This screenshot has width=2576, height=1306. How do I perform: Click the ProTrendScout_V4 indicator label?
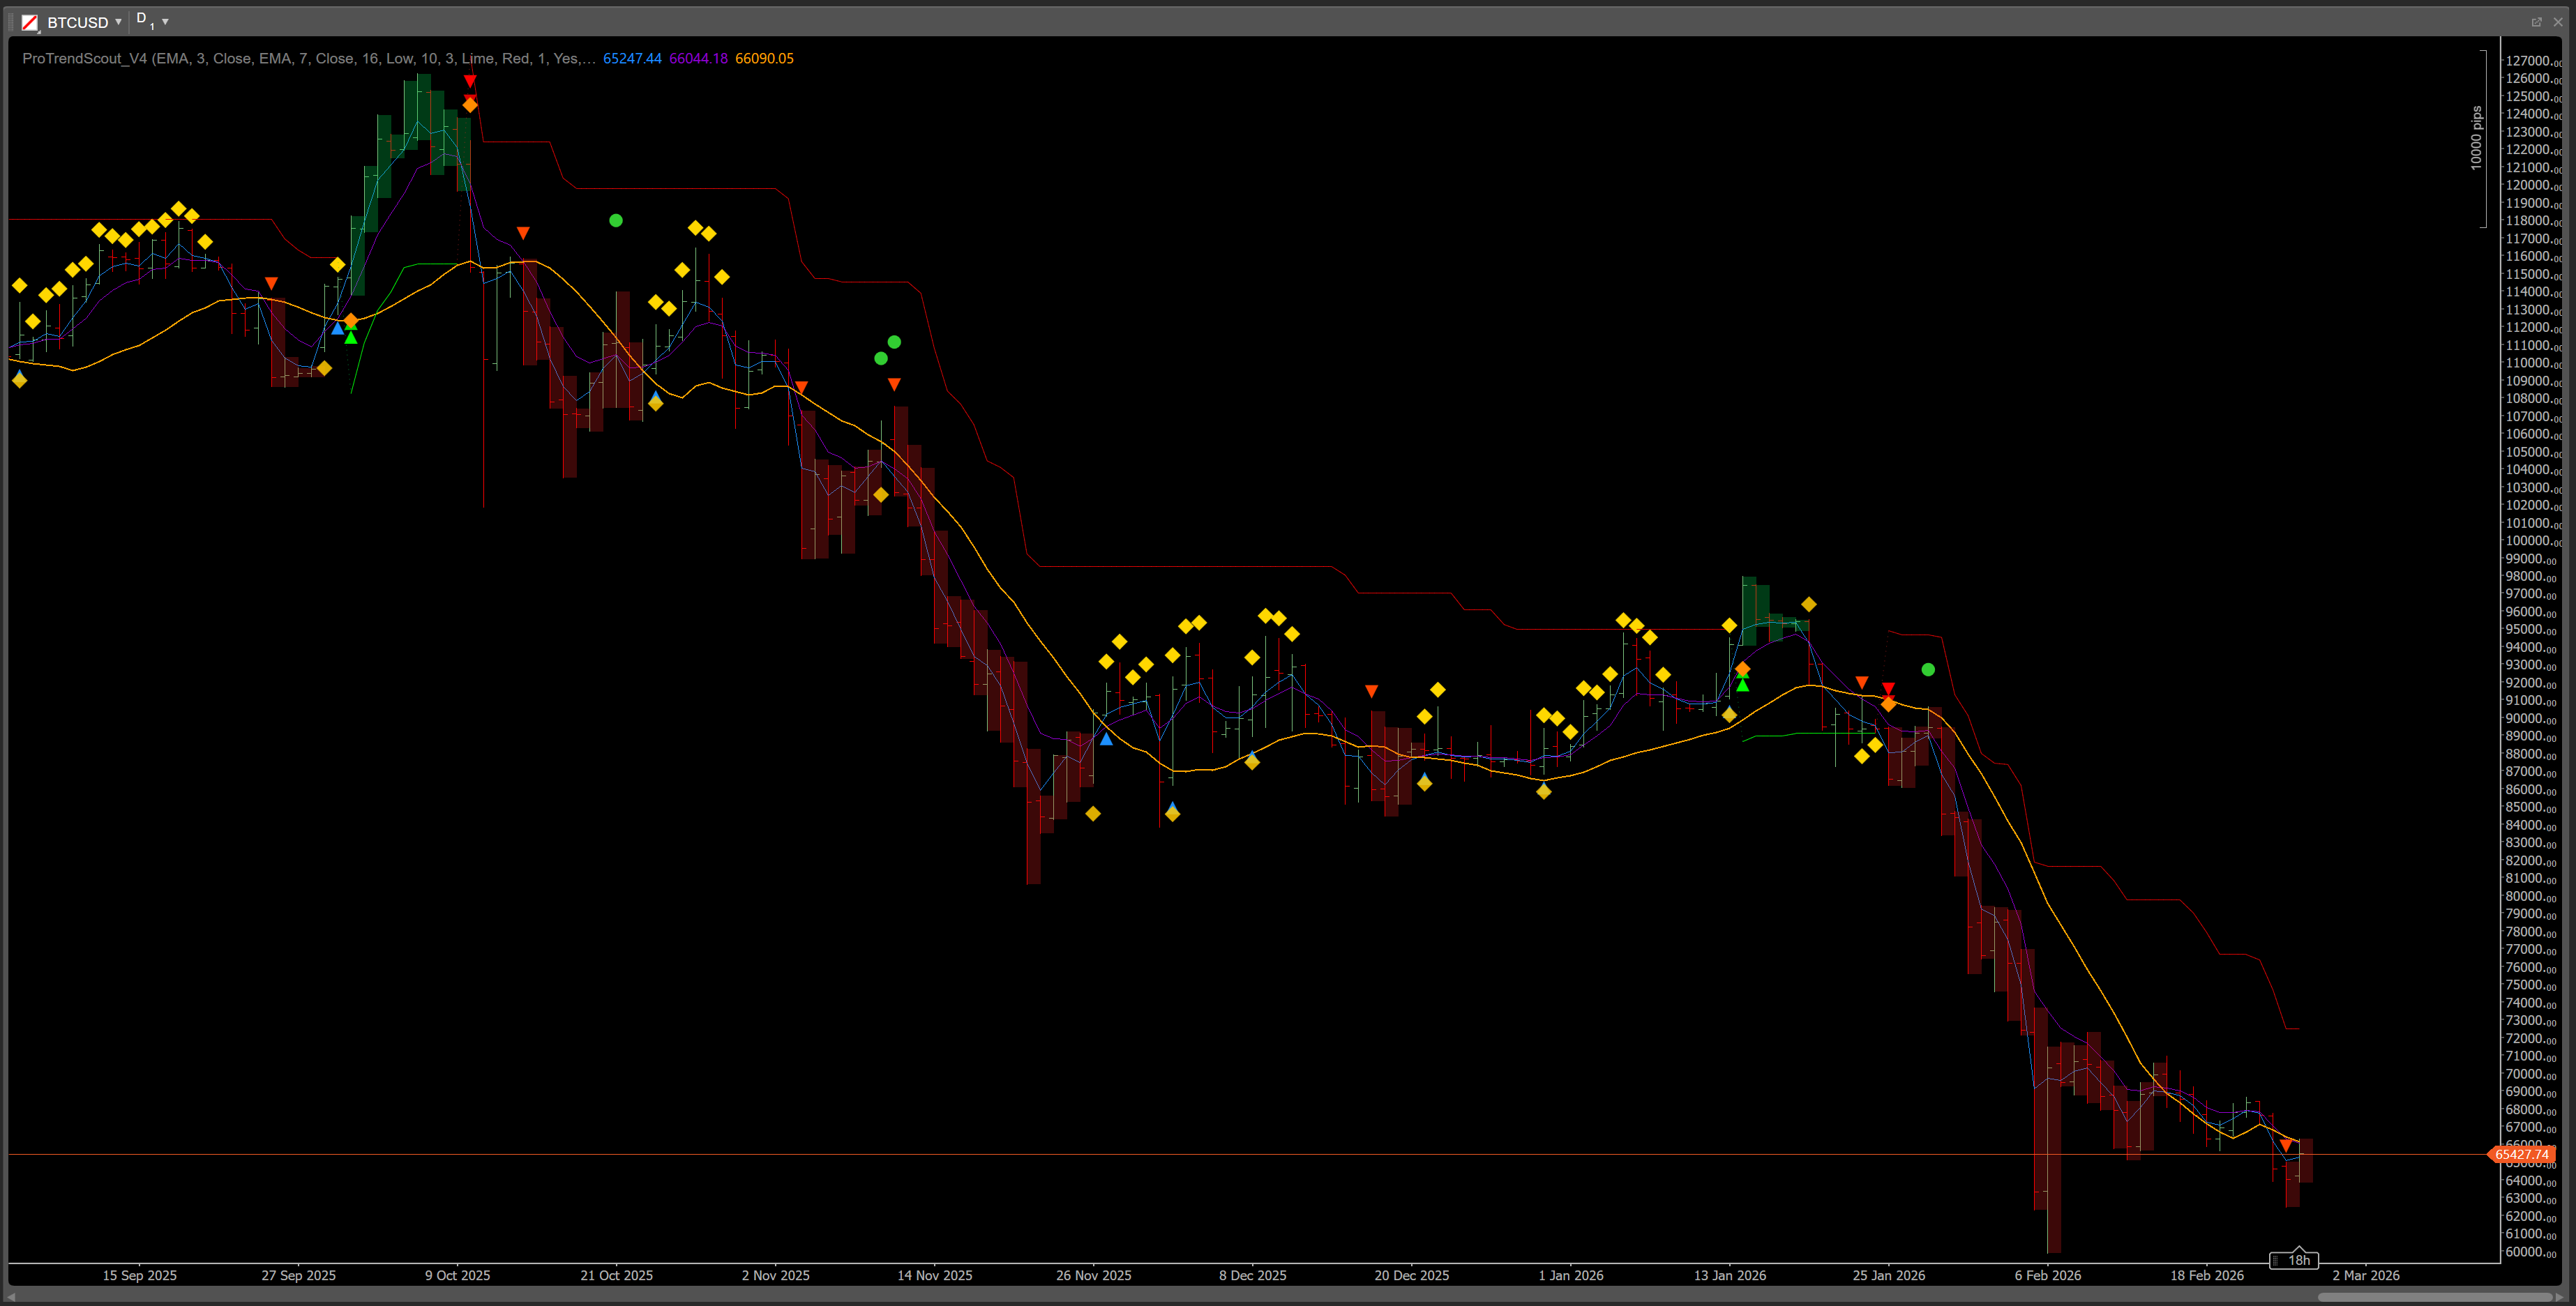[x=85, y=59]
